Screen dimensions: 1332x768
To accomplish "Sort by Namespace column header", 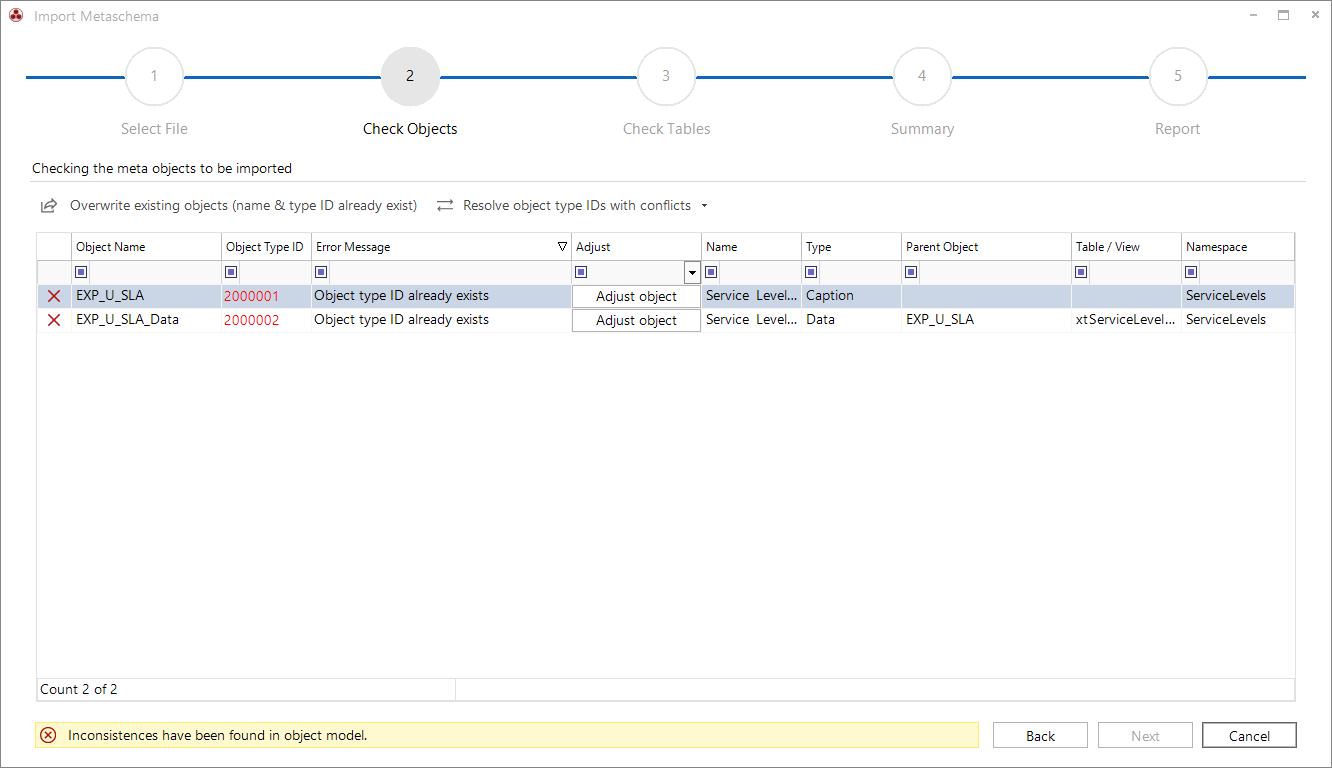I will pos(1238,247).
